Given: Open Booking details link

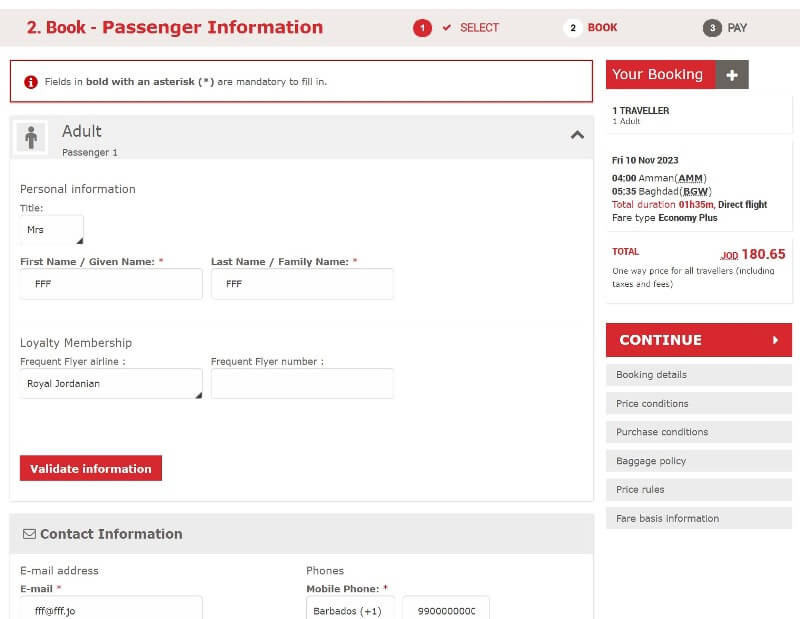Looking at the screenshot, I should (x=698, y=375).
